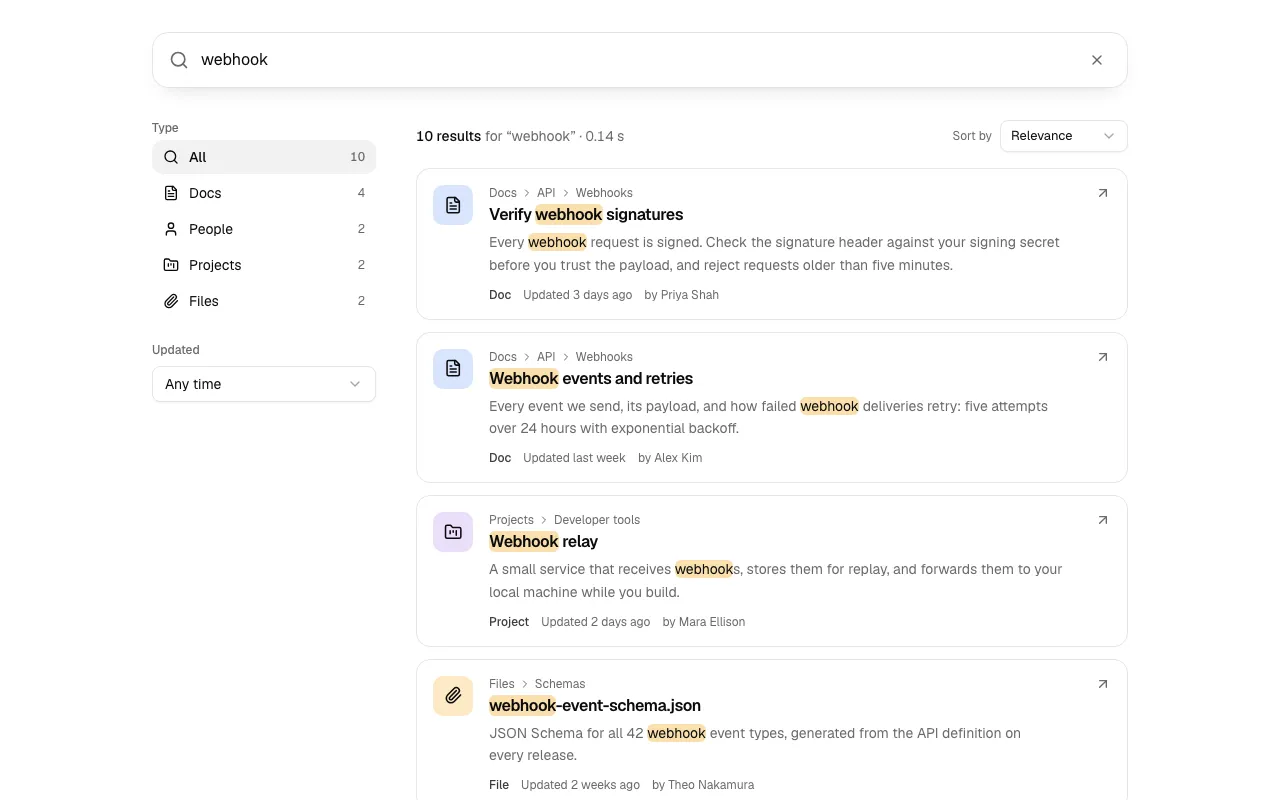Image resolution: width=1280 pixels, height=800 pixels.
Task: Open Webhook events and retries via arrow icon
Action: pyautogui.click(x=1103, y=357)
